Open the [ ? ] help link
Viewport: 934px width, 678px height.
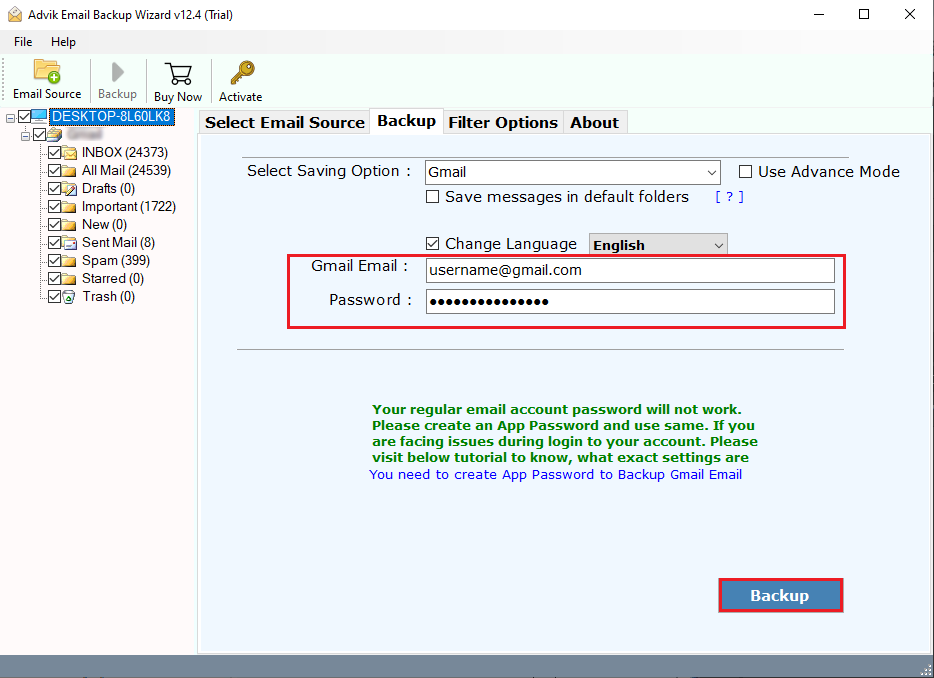[729, 197]
